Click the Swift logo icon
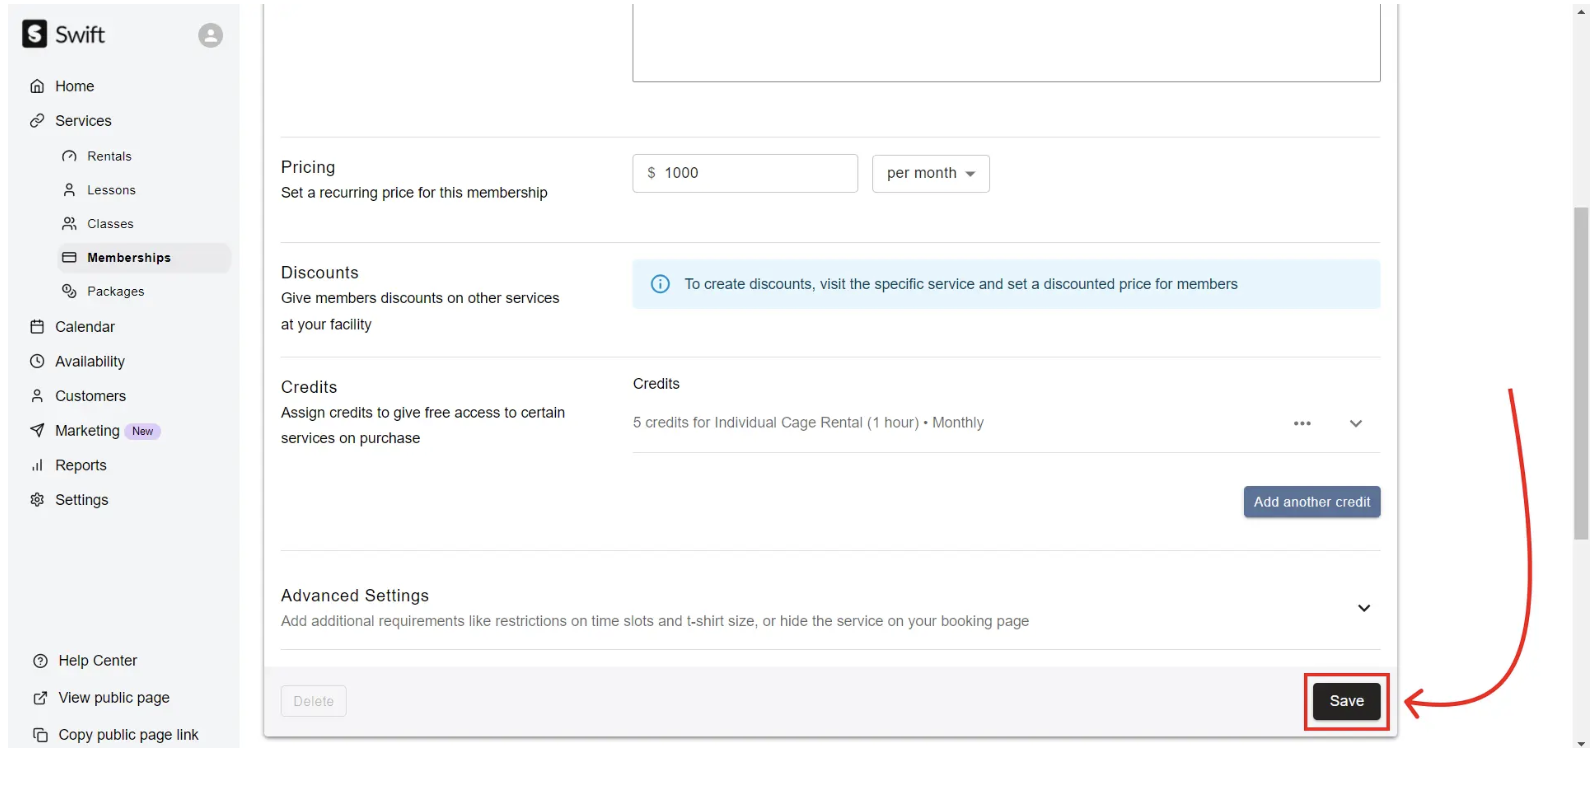This screenshot has width=1590, height=788. 35,34
